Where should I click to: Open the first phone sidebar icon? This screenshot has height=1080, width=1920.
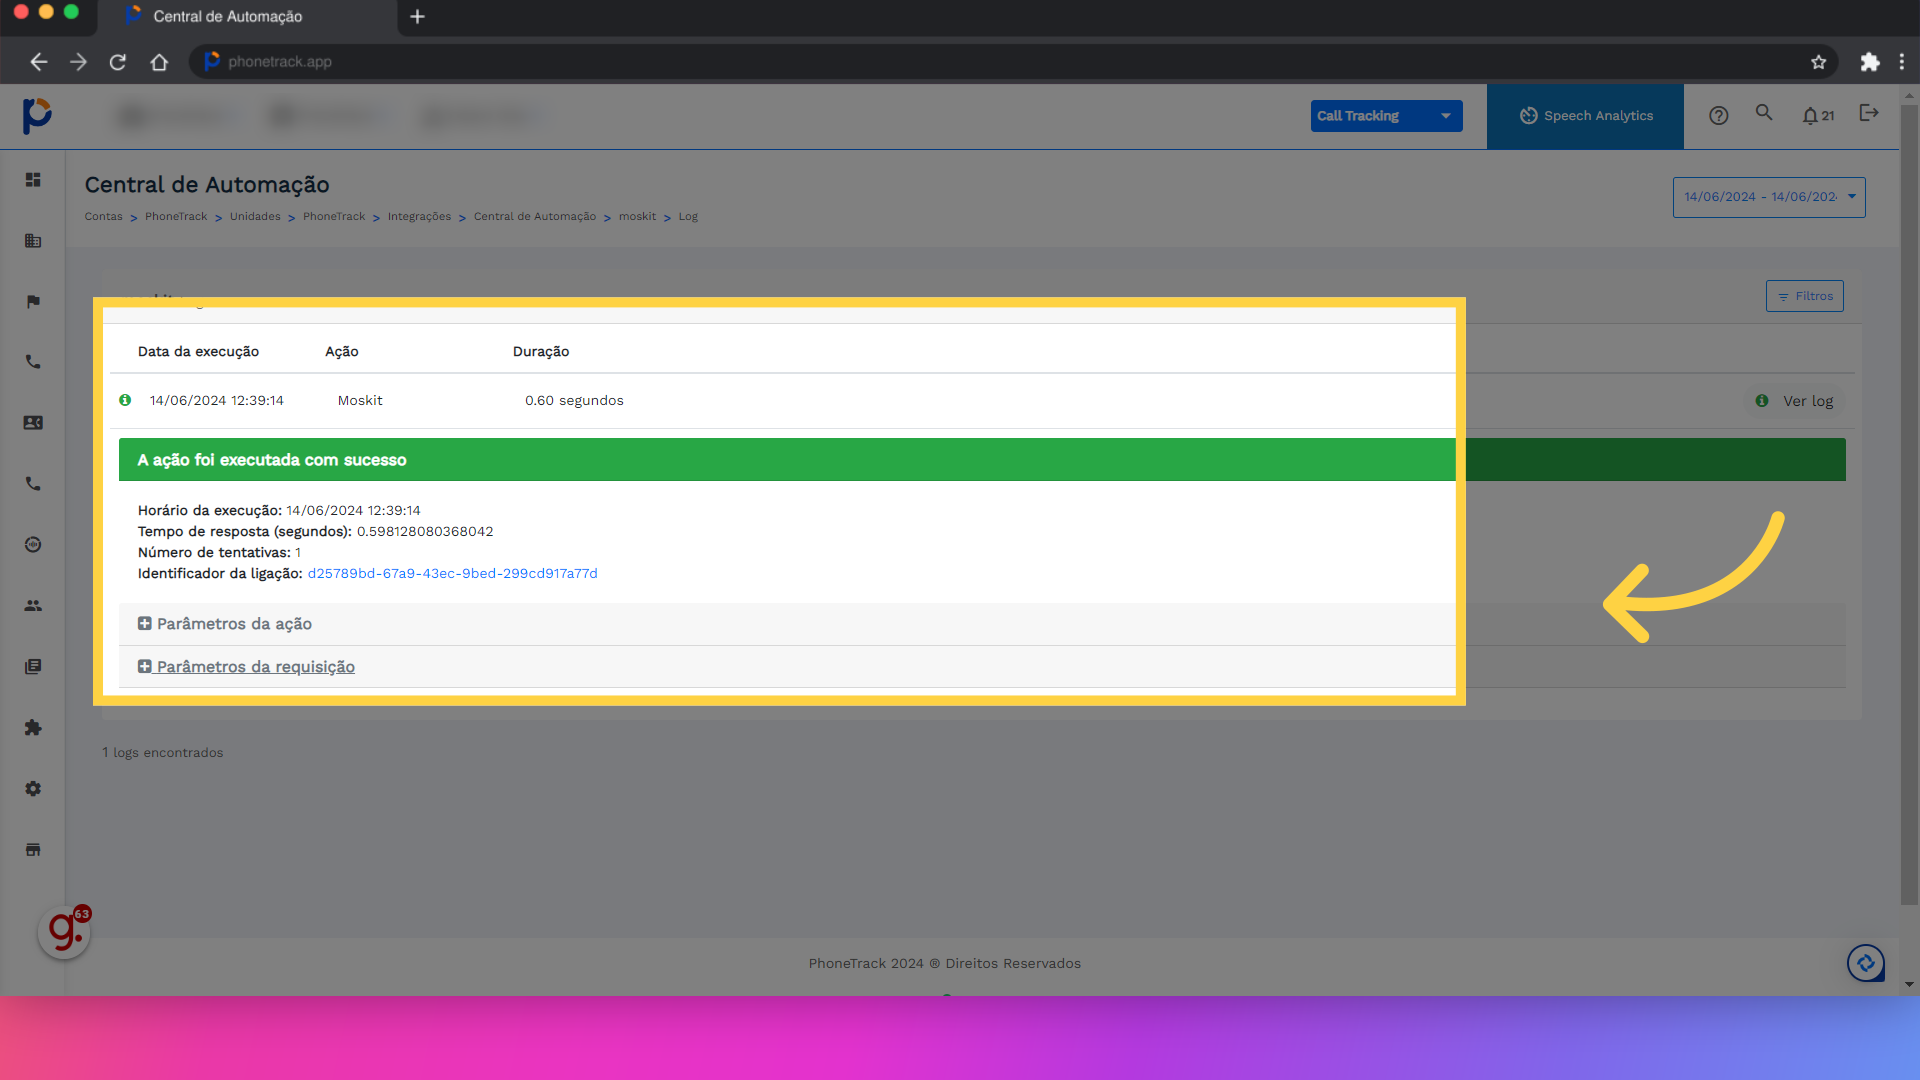[33, 362]
